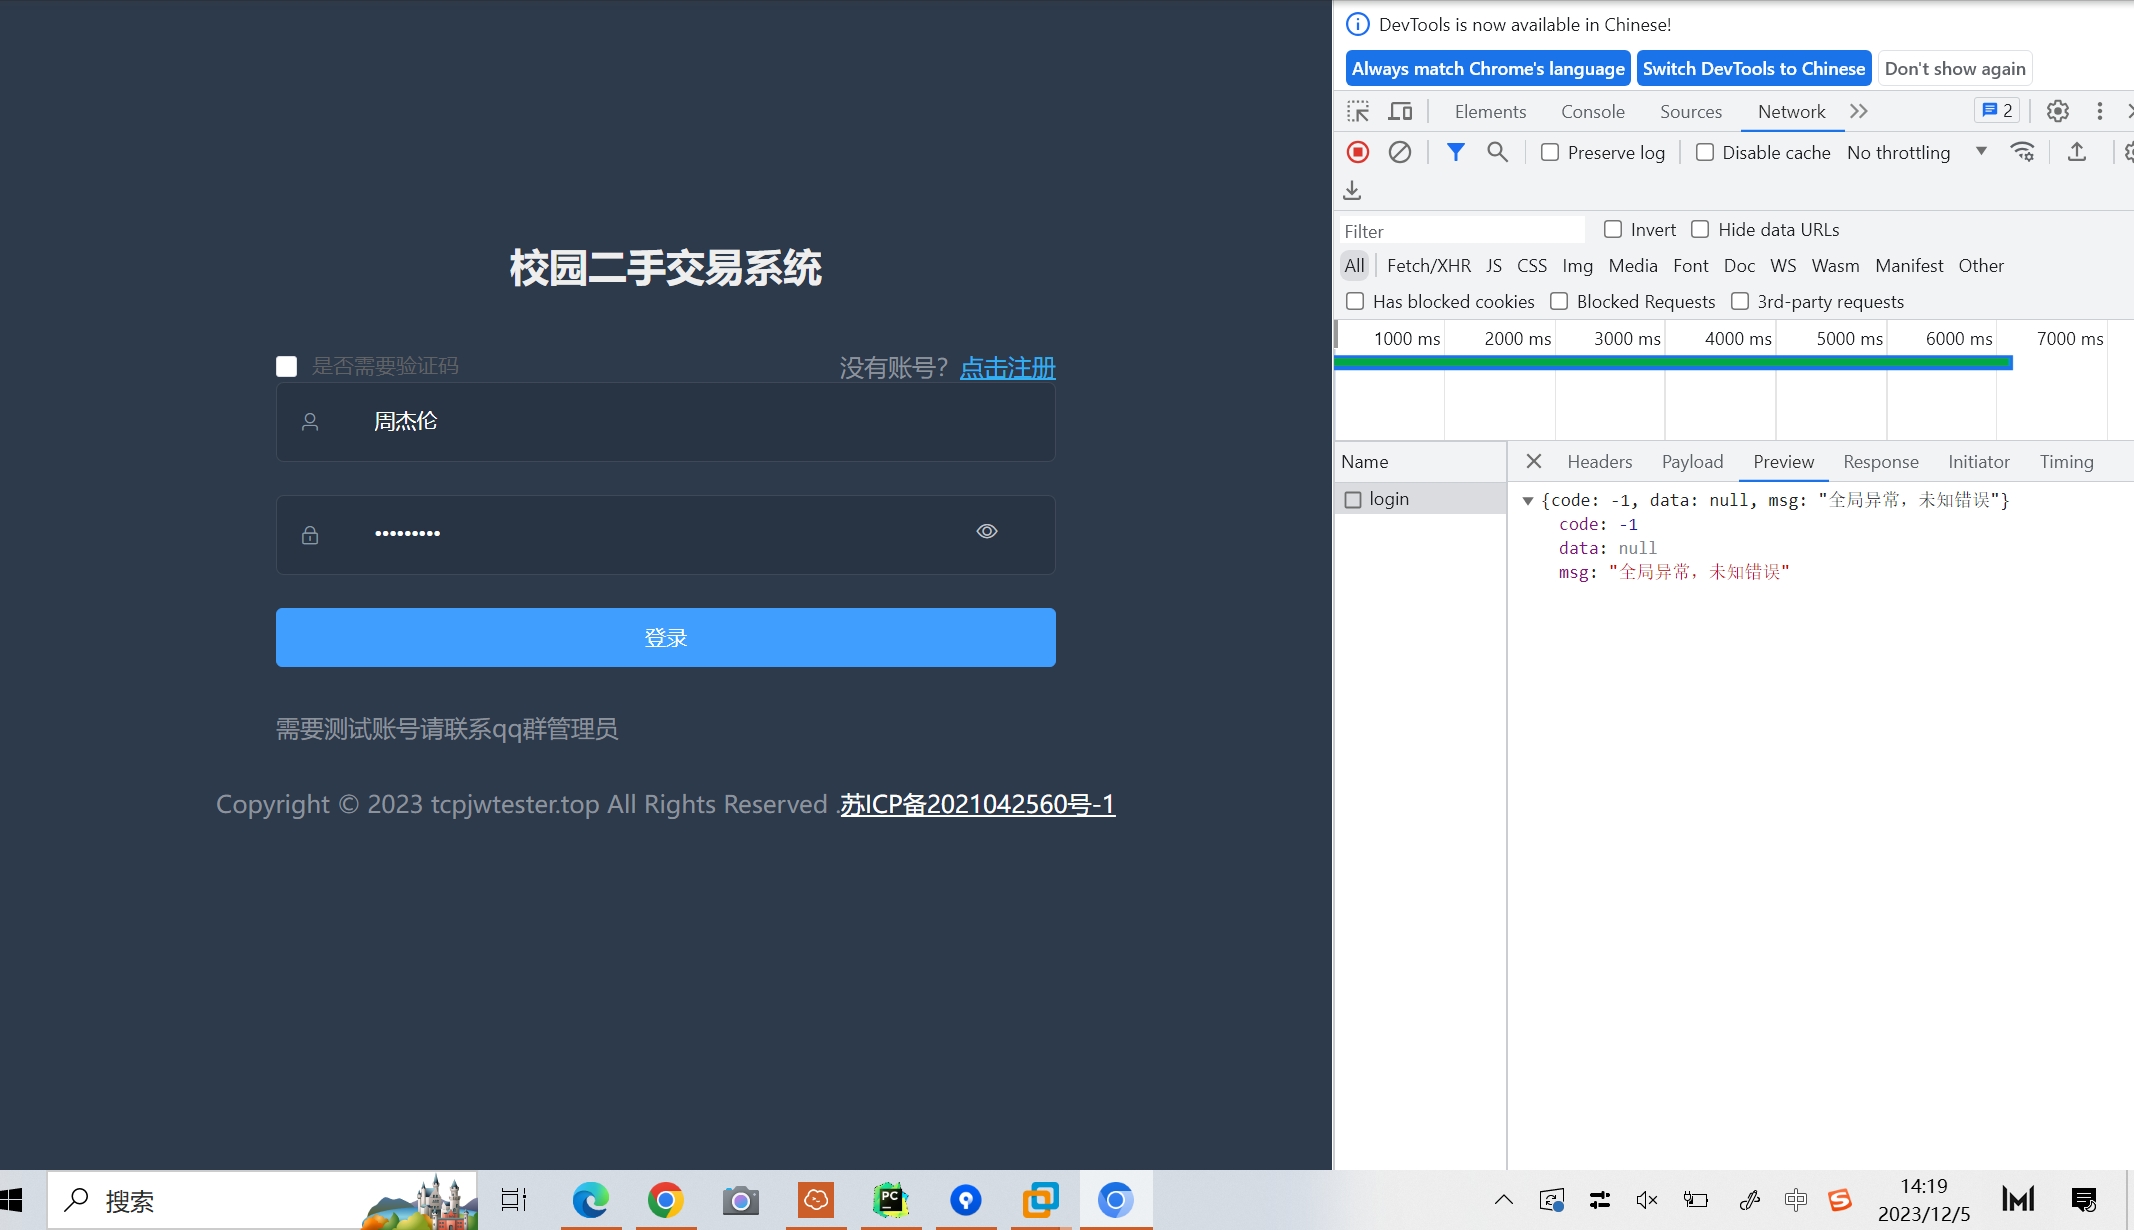Enable the Preserve log checkbox
Viewport: 2134px width, 1230px height.
1550,152
